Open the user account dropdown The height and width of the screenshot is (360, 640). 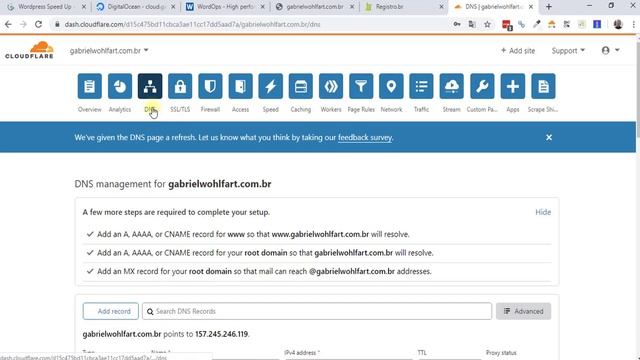[x=611, y=50]
